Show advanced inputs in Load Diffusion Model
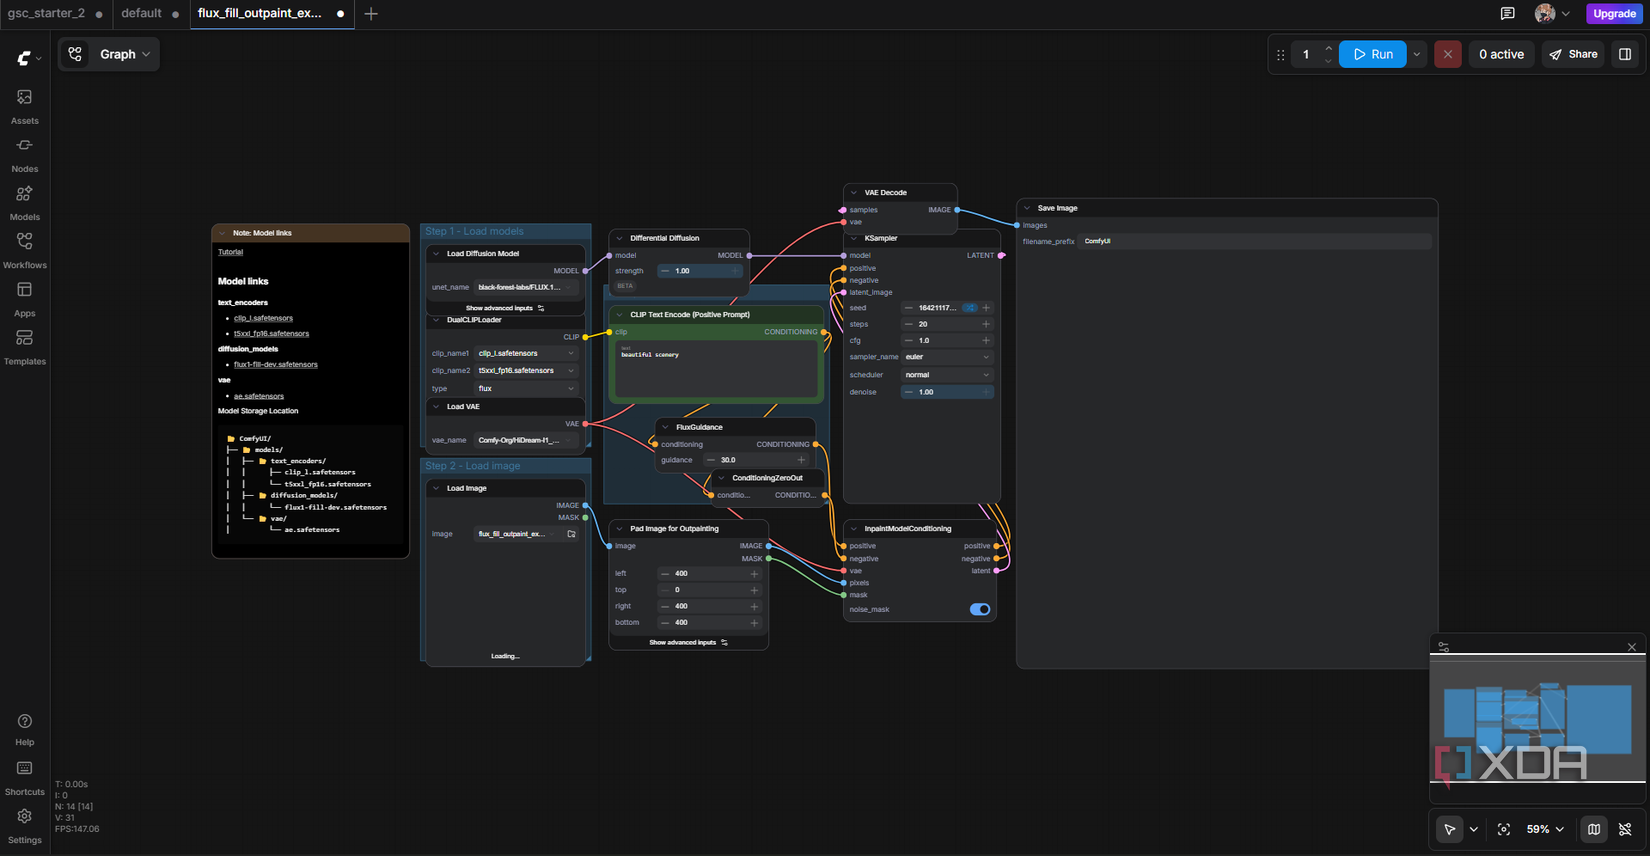The height and width of the screenshot is (856, 1650). coord(505,308)
